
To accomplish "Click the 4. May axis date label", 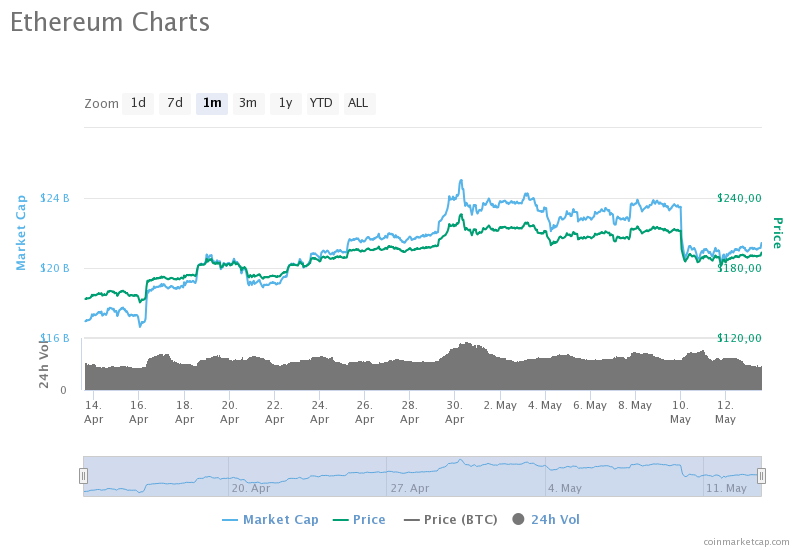I will pos(544,405).
